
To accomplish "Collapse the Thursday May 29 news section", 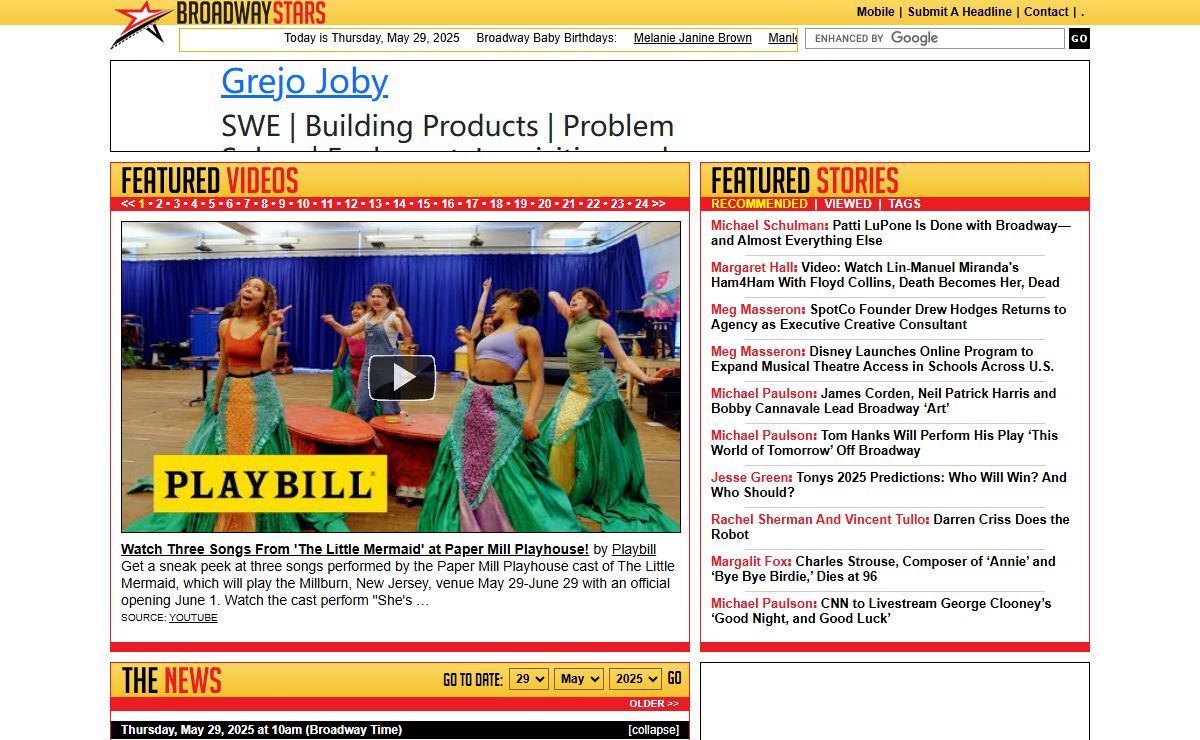I will (x=653, y=730).
